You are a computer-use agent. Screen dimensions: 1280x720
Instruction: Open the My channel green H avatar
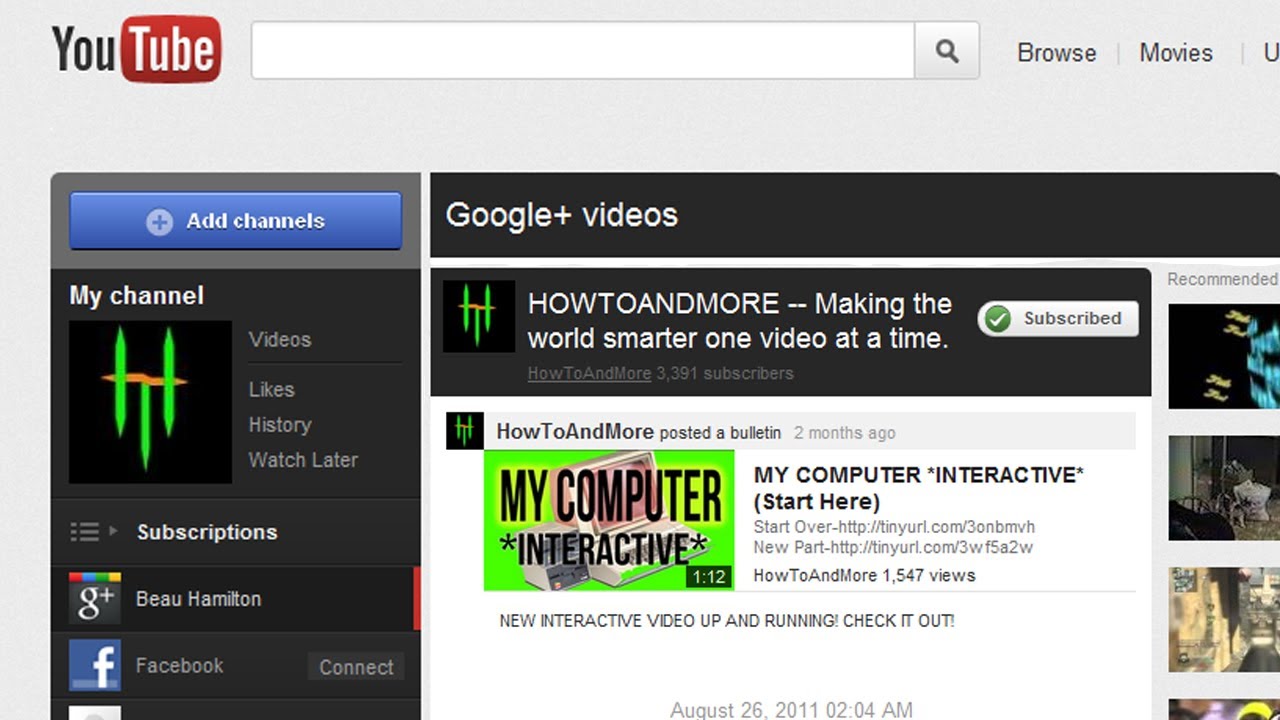coord(150,402)
